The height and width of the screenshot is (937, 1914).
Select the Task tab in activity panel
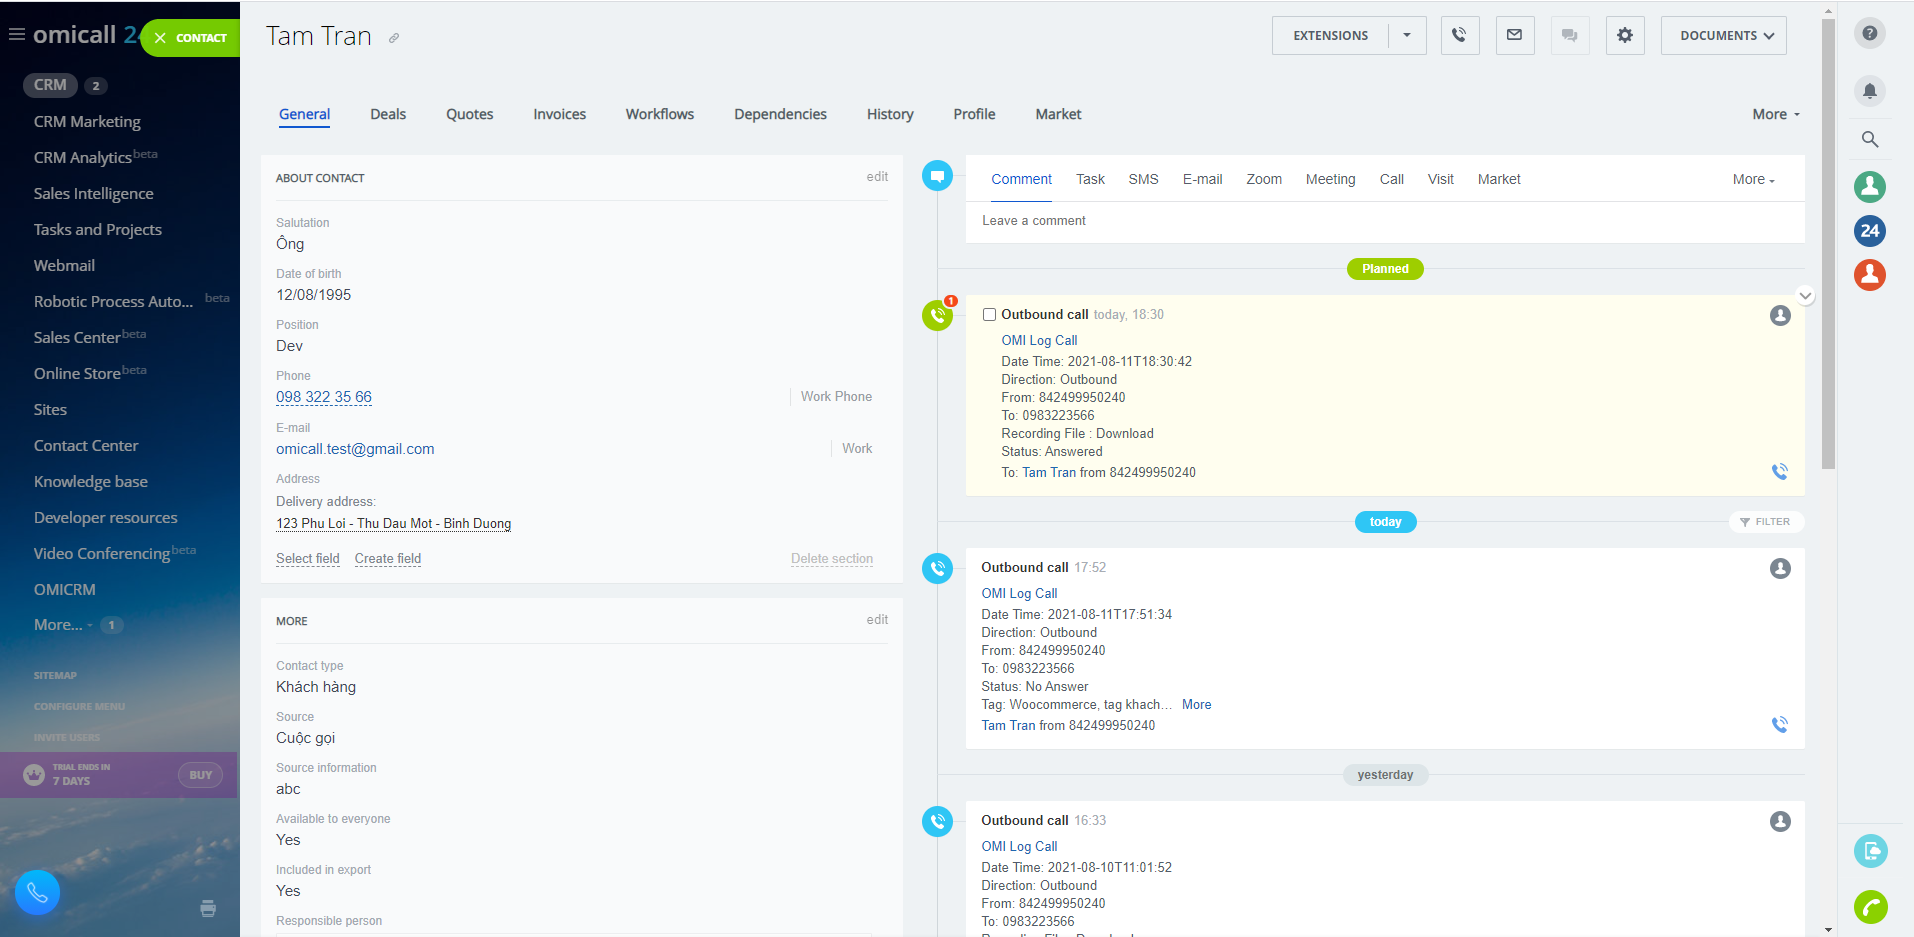(x=1090, y=180)
